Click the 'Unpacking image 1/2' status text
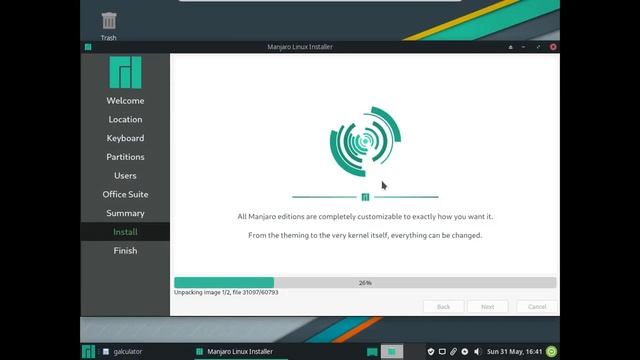640x360 pixels. coord(226,293)
